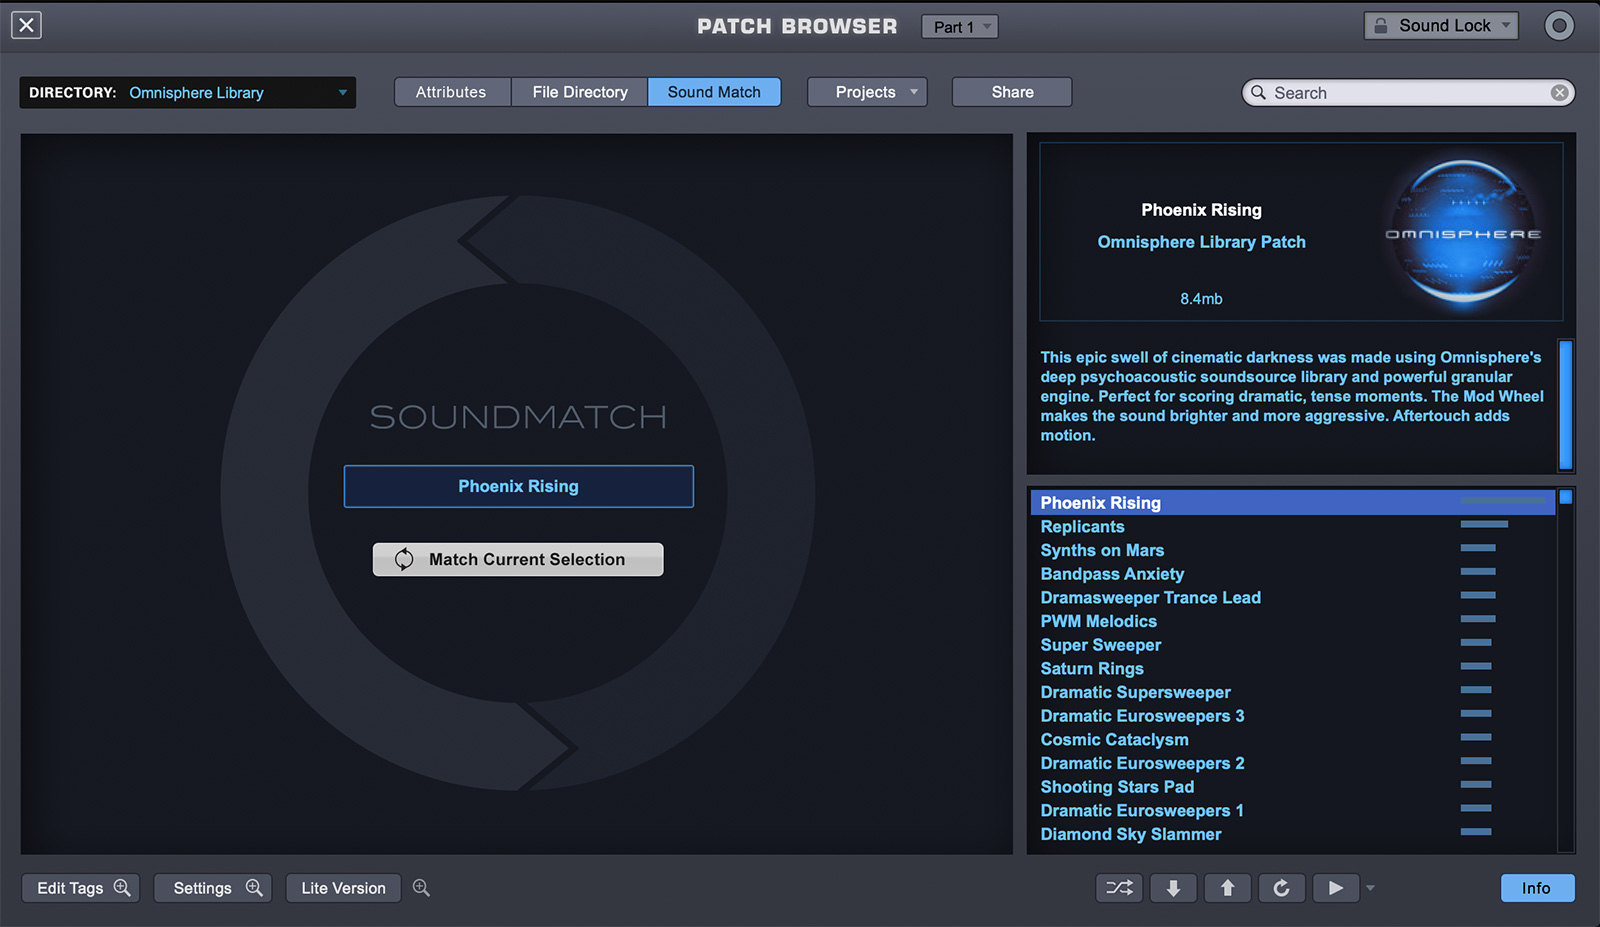Select the PWM Melodics patch
The image size is (1600, 927).
(1292, 621)
